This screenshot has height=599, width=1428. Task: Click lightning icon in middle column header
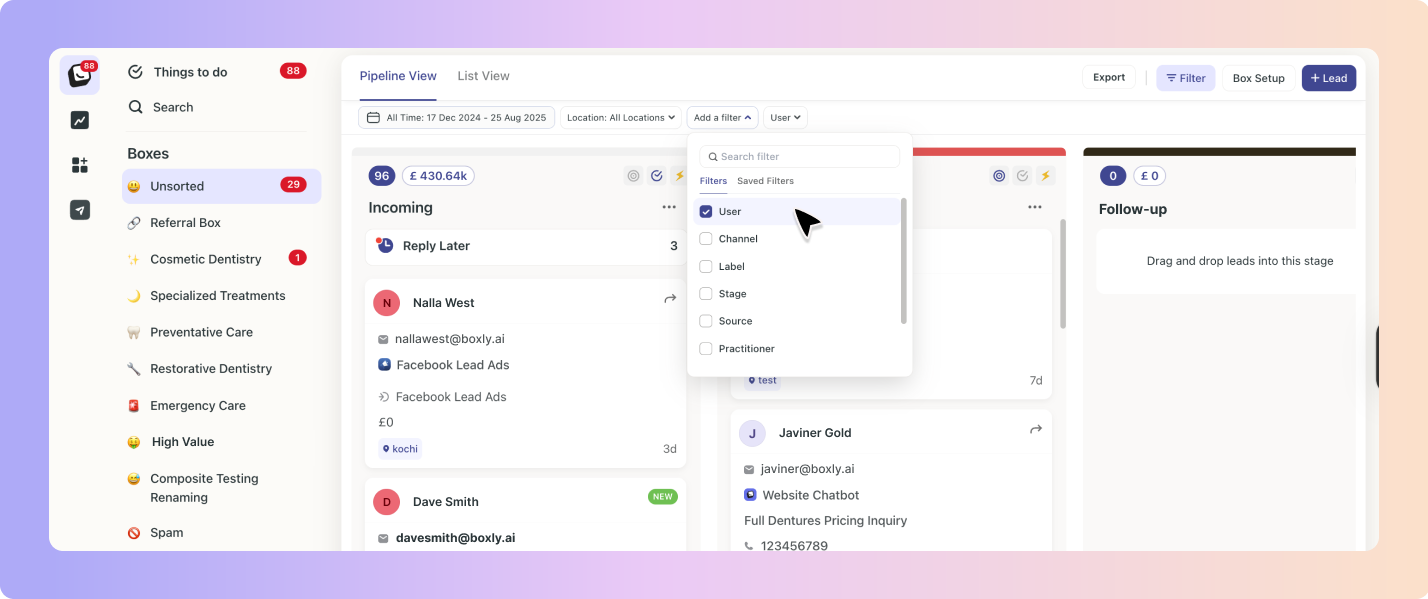click(x=1045, y=176)
